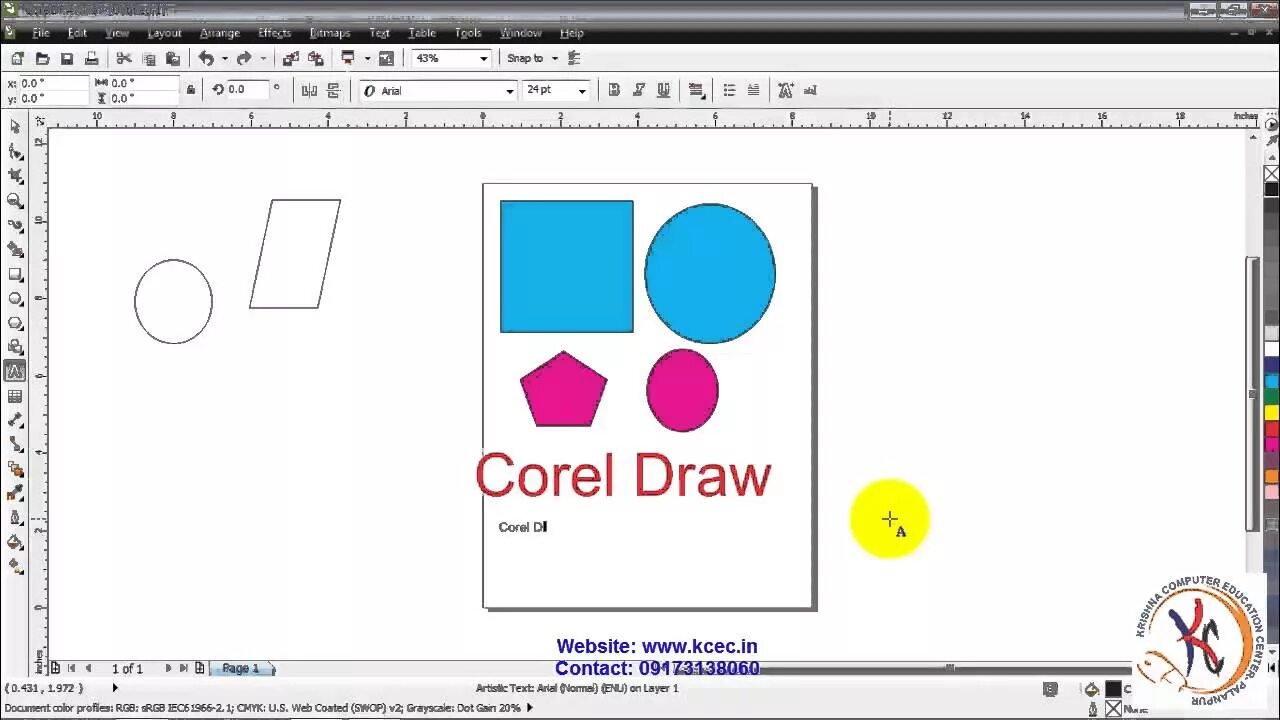The height and width of the screenshot is (720, 1280).
Task: Click the Copy icon in the toolbar
Action: (149, 59)
